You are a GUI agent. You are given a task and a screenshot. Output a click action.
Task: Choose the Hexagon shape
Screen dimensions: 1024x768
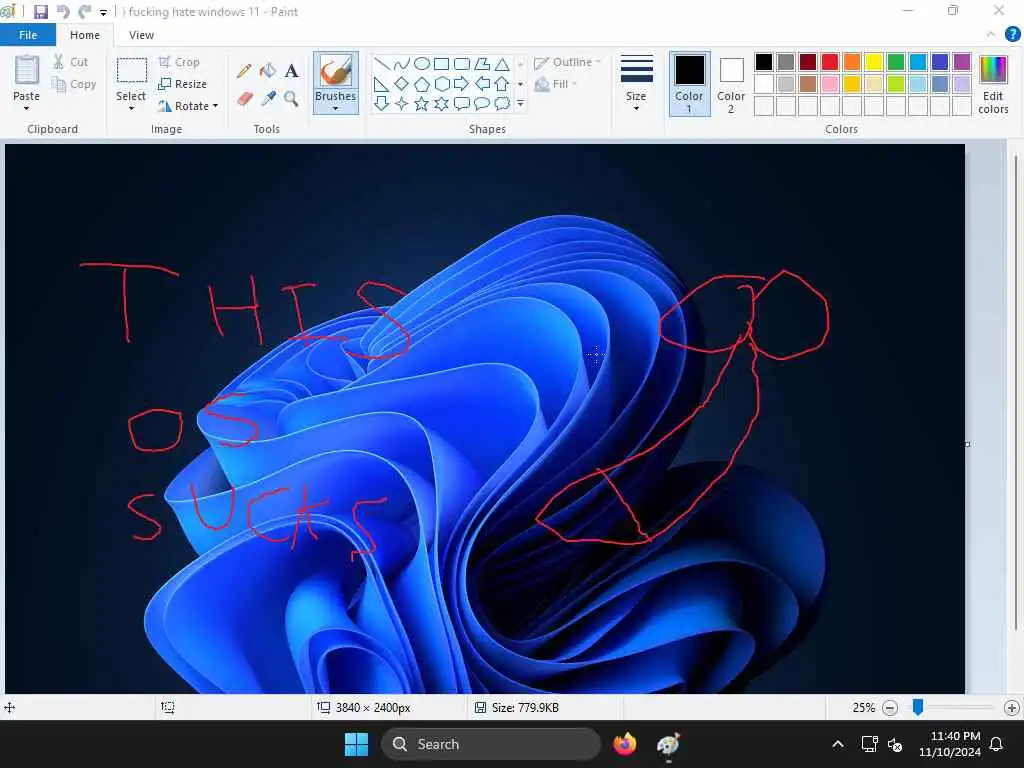point(441,84)
